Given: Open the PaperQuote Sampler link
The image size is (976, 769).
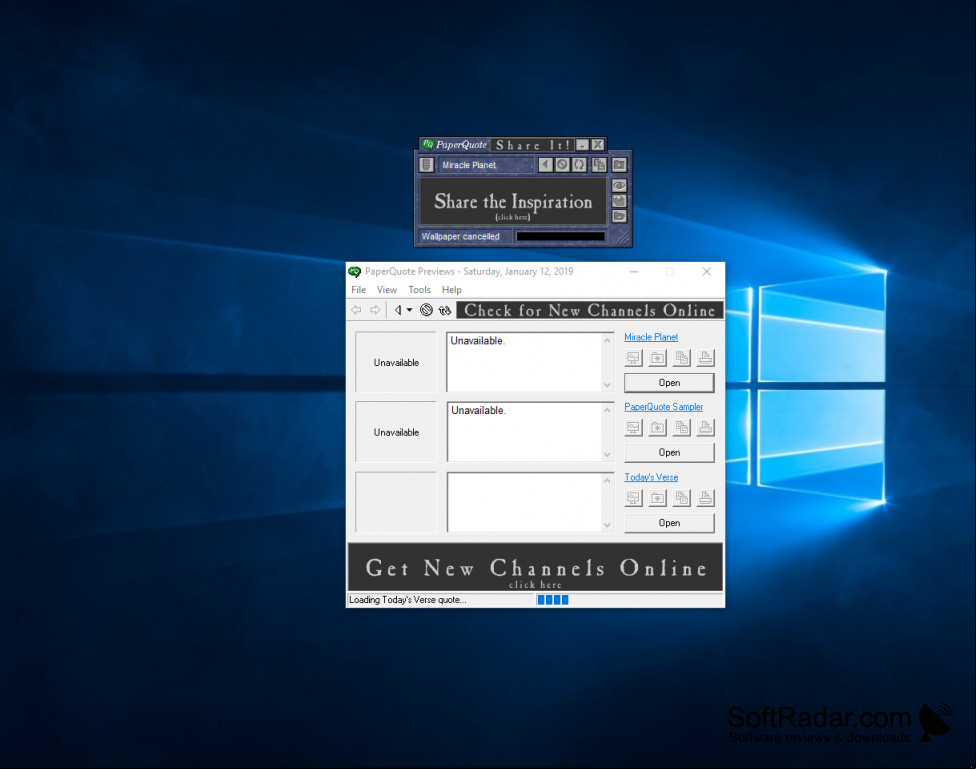Looking at the screenshot, I should coord(664,407).
